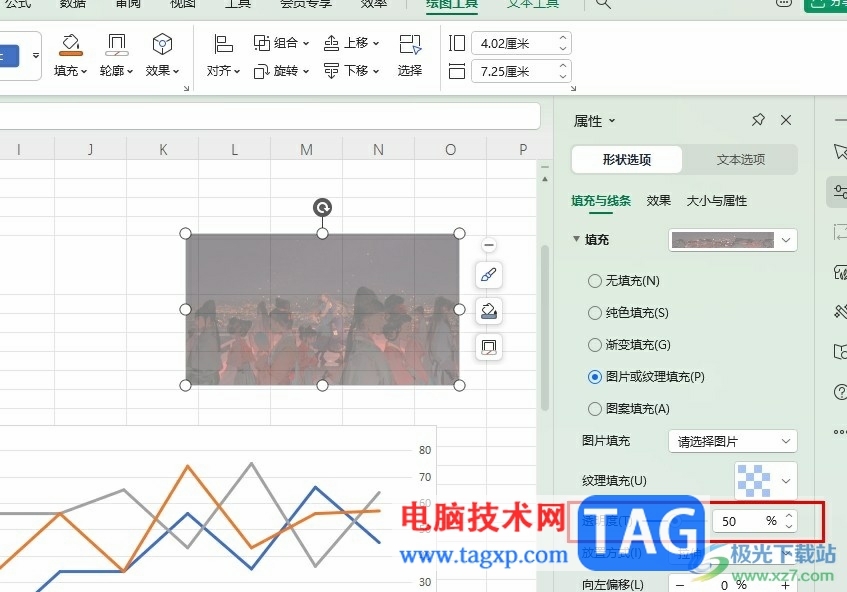
Task: Open the 请选择图片 picture fill dropdown
Action: click(x=732, y=441)
